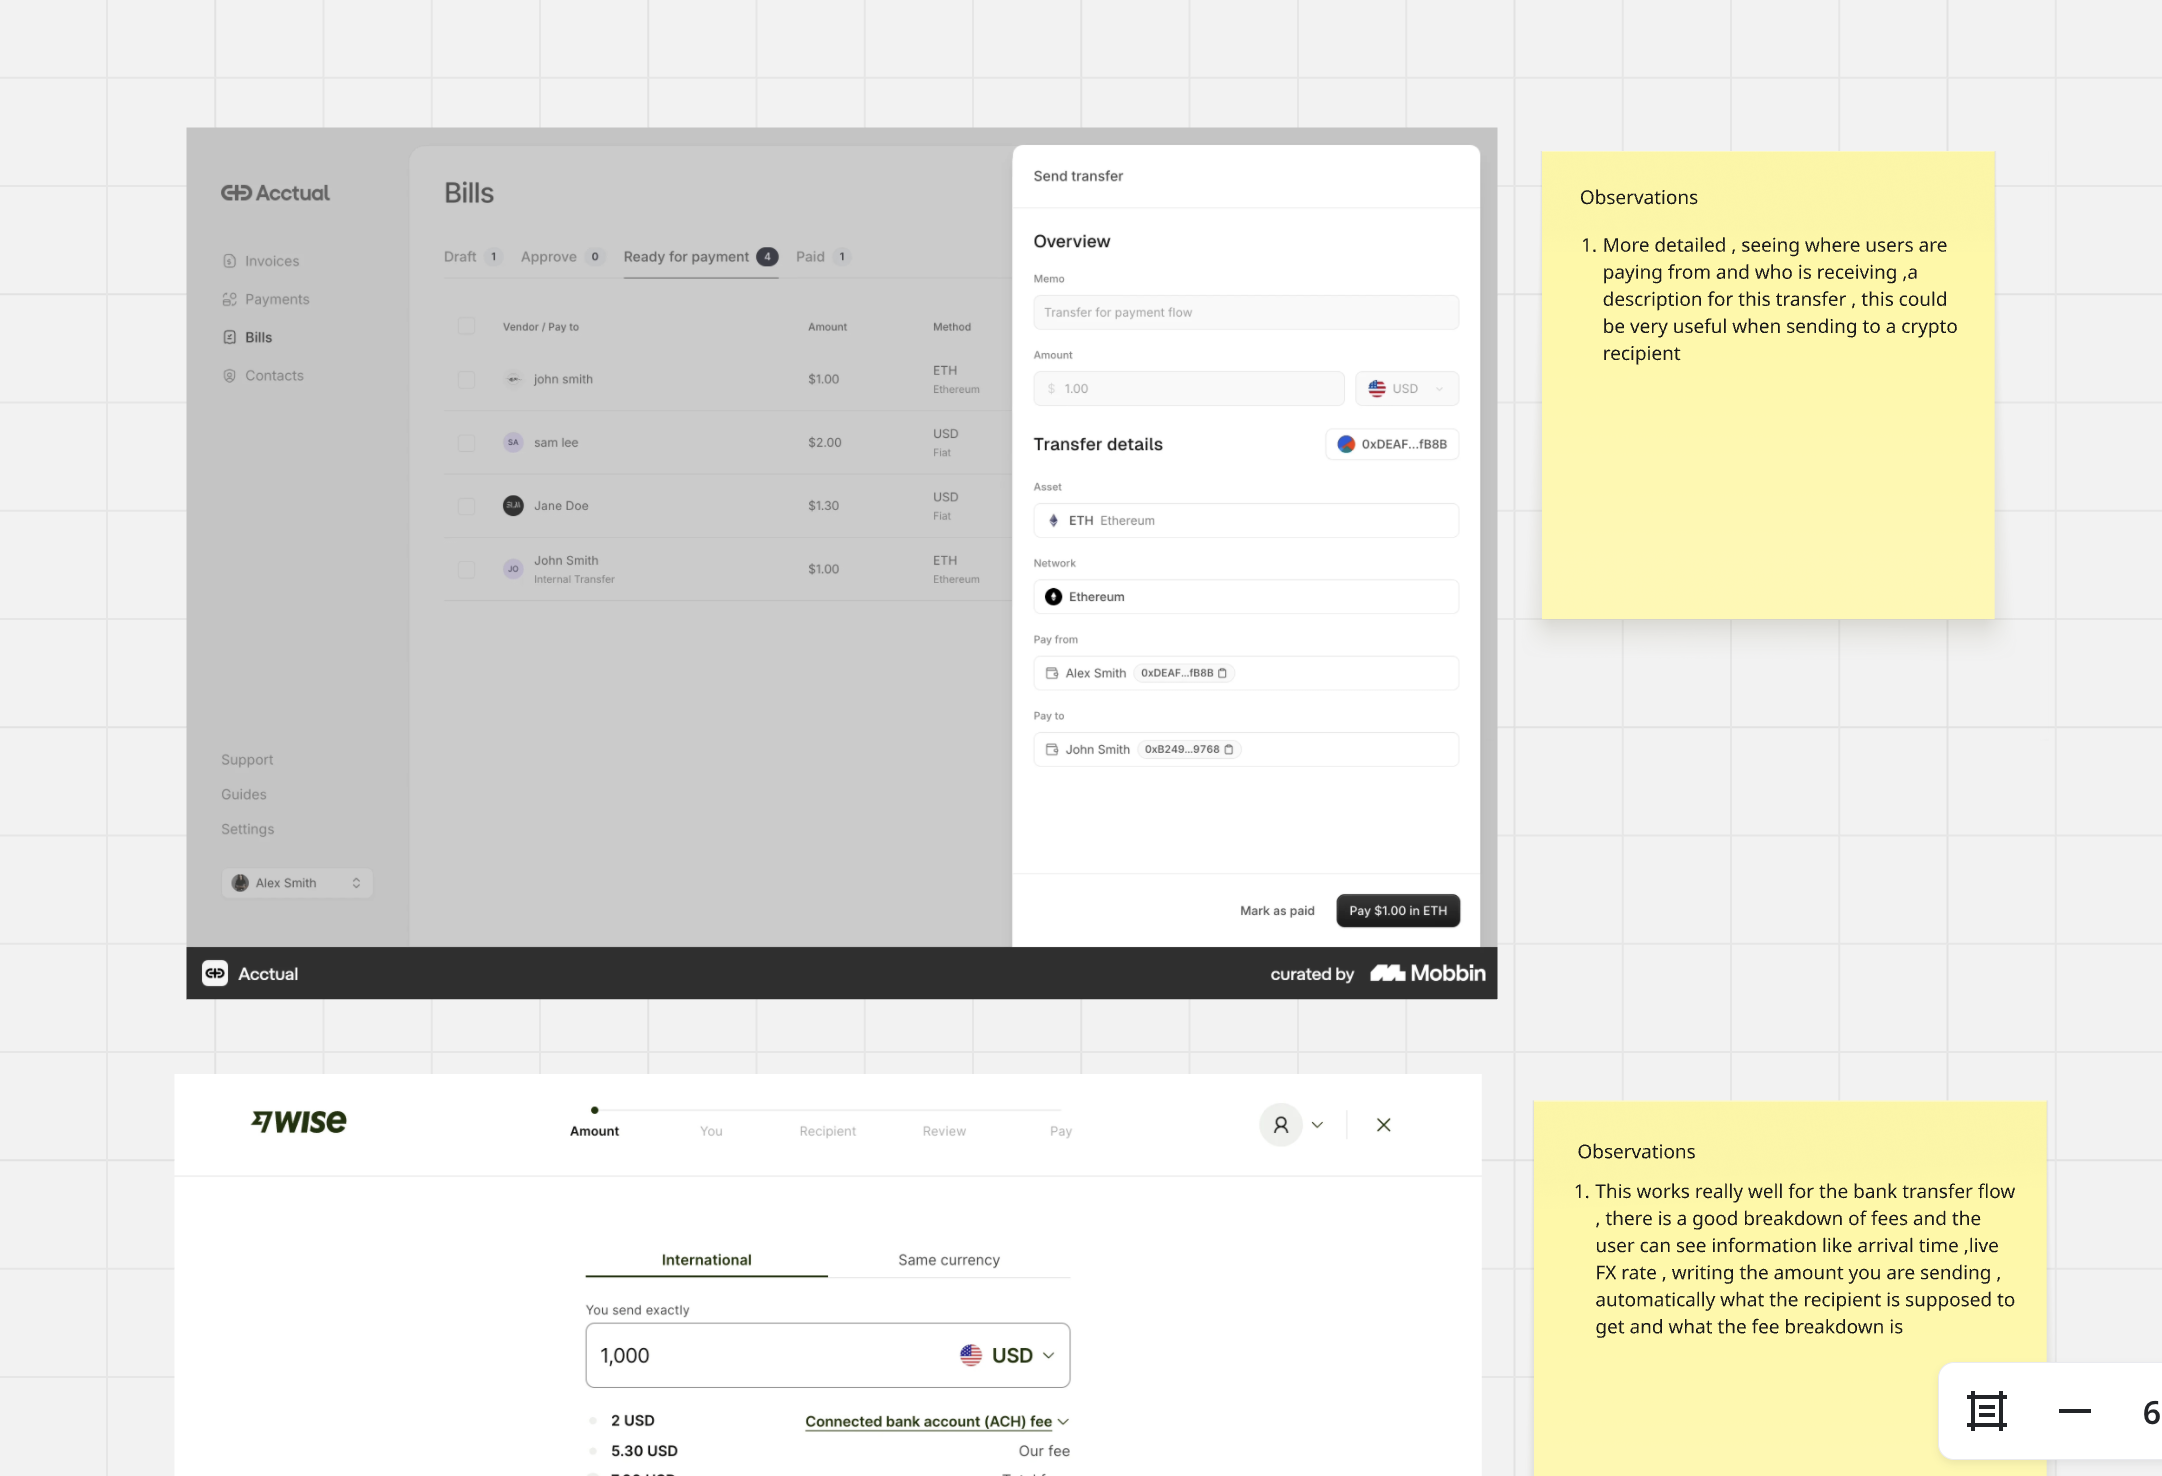Open Contacts in the Acctual sidebar
This screenshot has height=1476, width=2162.
(x=263, y=375)
